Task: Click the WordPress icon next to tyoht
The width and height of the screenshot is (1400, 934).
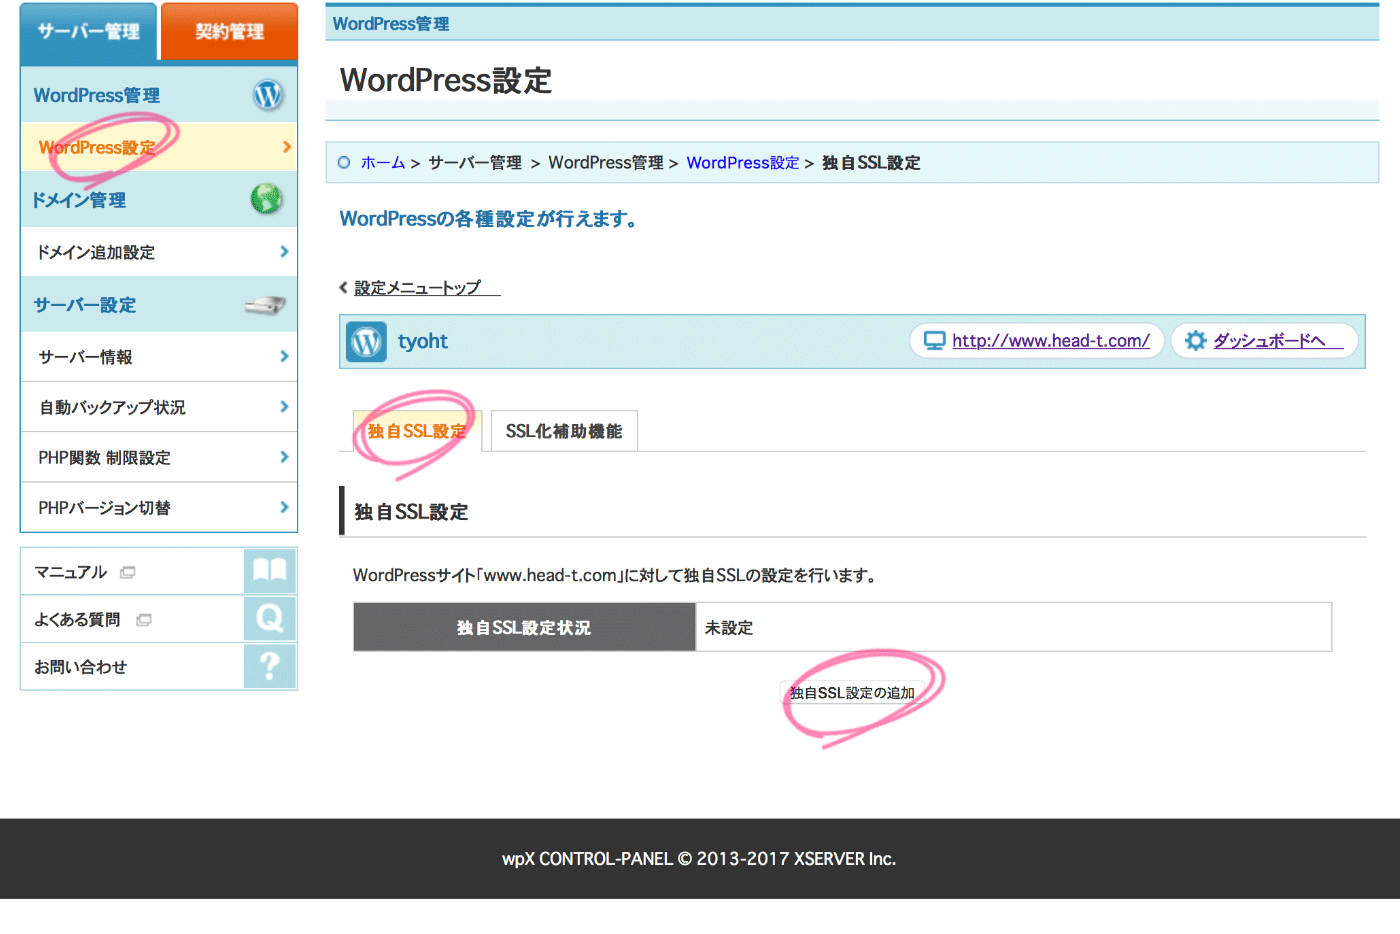Action: click(366, 341)
